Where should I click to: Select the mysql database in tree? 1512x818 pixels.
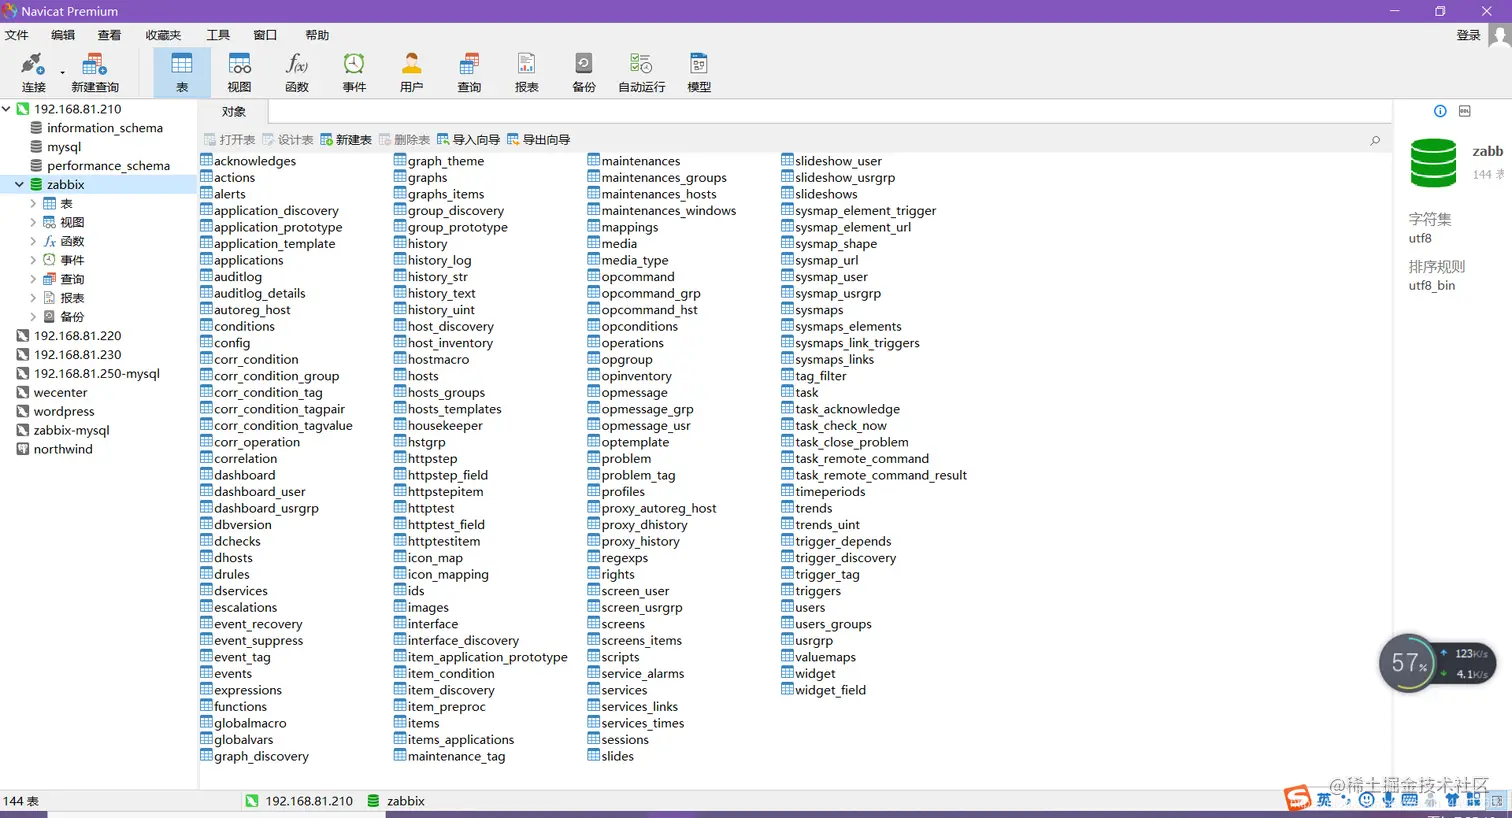[x=64, y=147]
